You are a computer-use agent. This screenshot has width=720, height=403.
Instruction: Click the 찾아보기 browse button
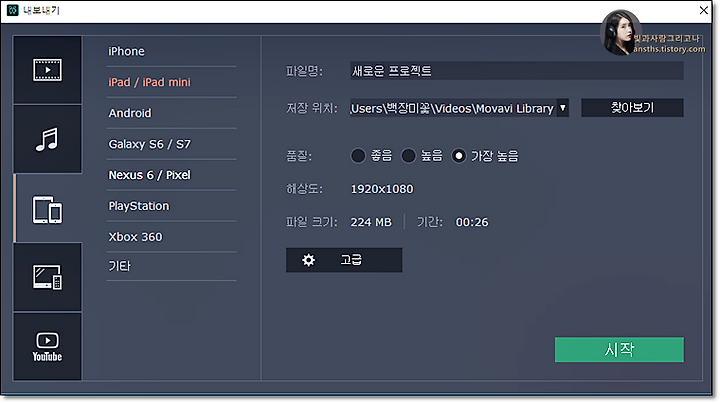pyautogui.click(x=632, y=108)
